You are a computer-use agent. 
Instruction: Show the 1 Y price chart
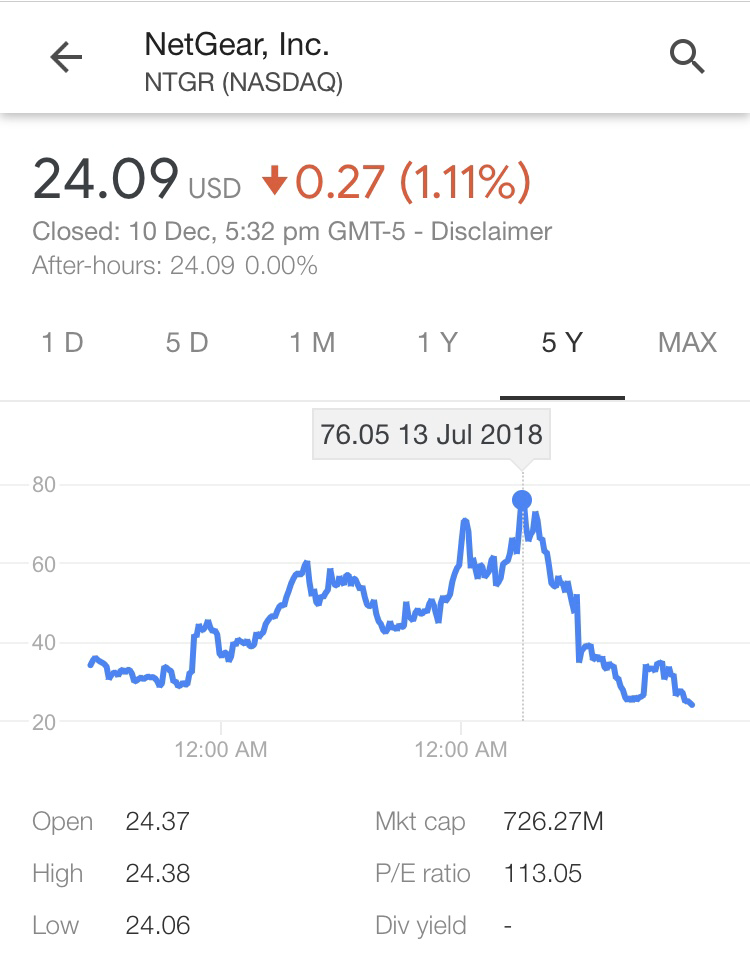click(x=438, y=342)
